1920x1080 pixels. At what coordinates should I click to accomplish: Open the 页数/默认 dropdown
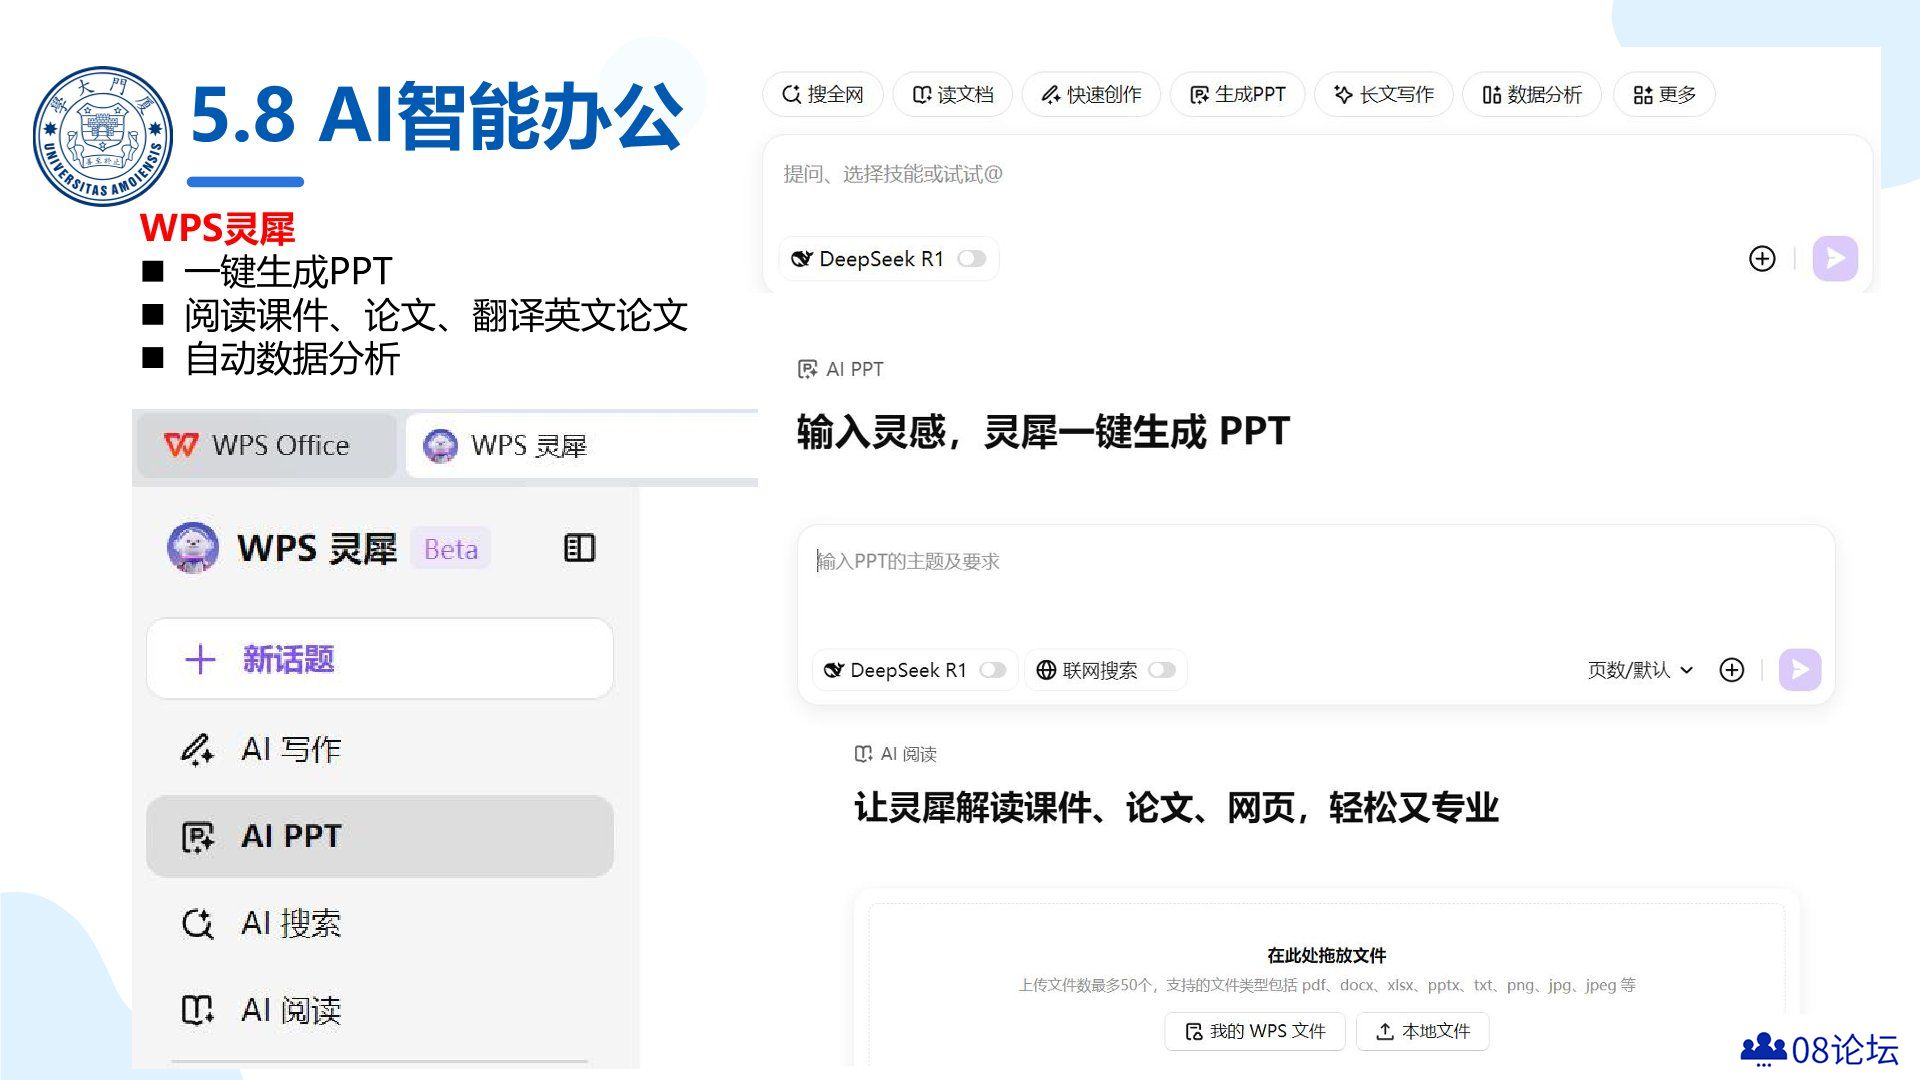1640,670
